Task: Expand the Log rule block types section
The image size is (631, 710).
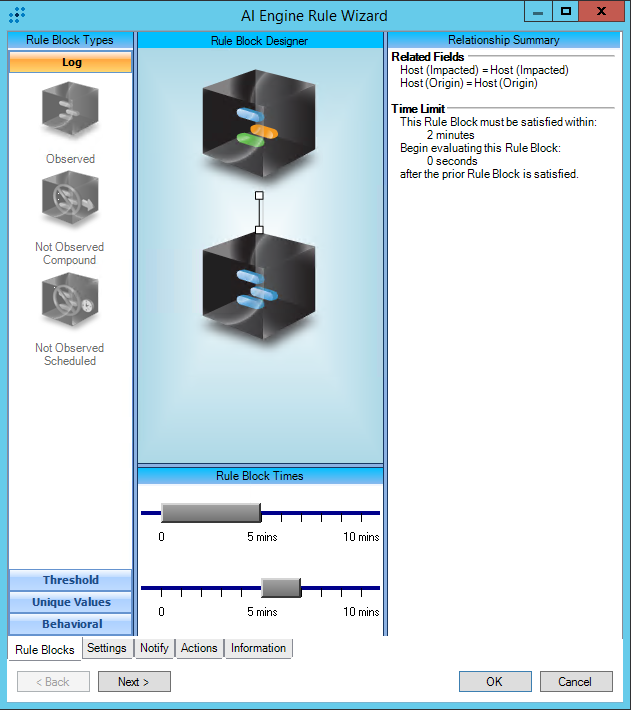Action: point(71,62)
